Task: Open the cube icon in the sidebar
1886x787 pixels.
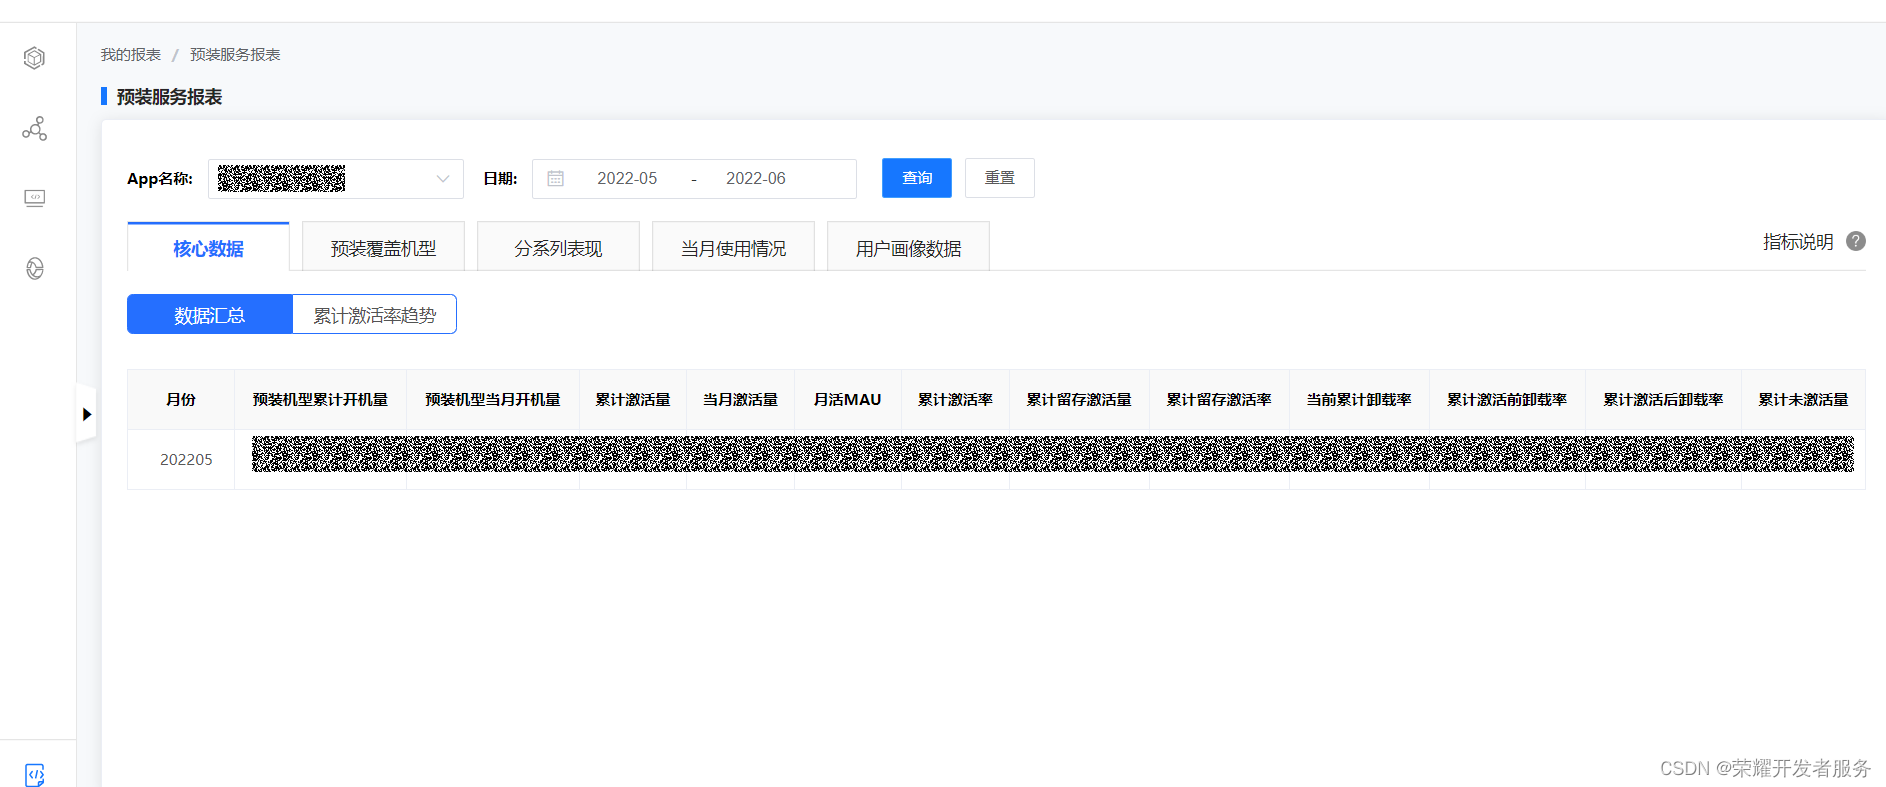Action: tap(35, 58)
